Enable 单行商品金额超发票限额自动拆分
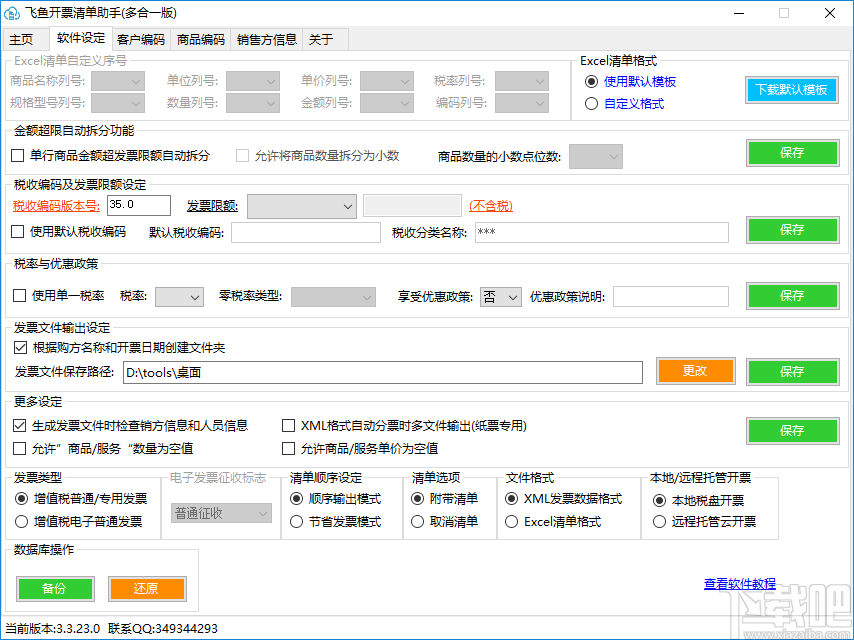This screenshot has width=854, height=640. 17,155
